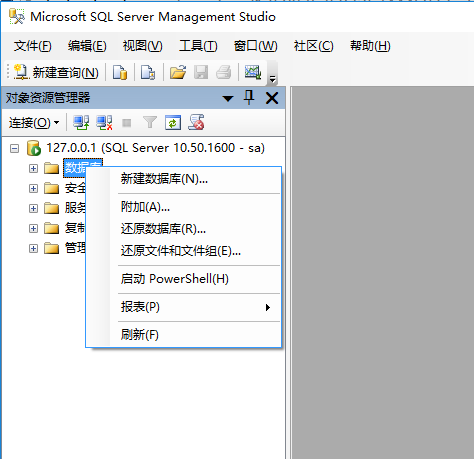
Task: Choose 还原数据库(R)... from context menu
Action: (183, 229)
